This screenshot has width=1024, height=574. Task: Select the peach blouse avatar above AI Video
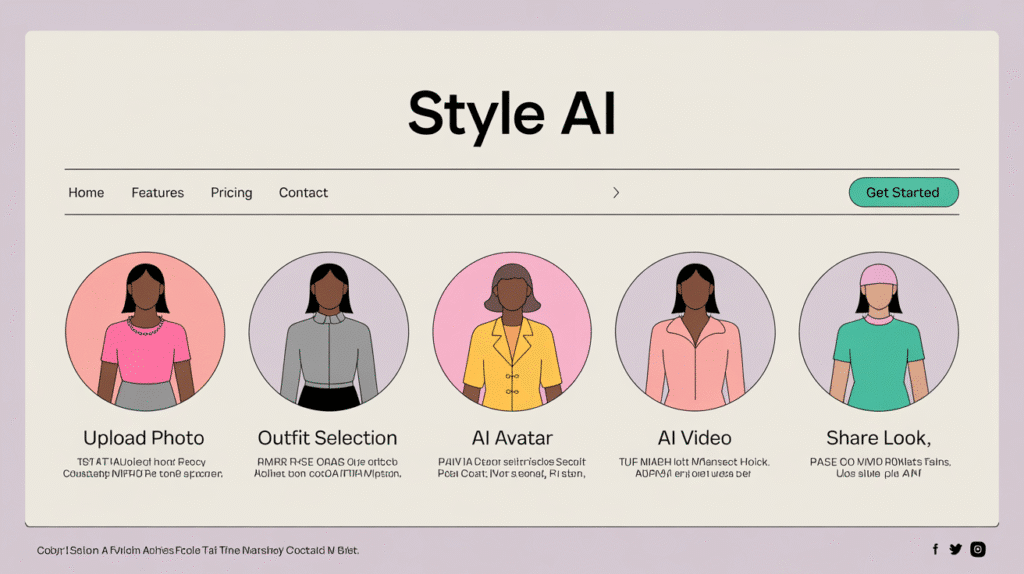pos(695,331)
